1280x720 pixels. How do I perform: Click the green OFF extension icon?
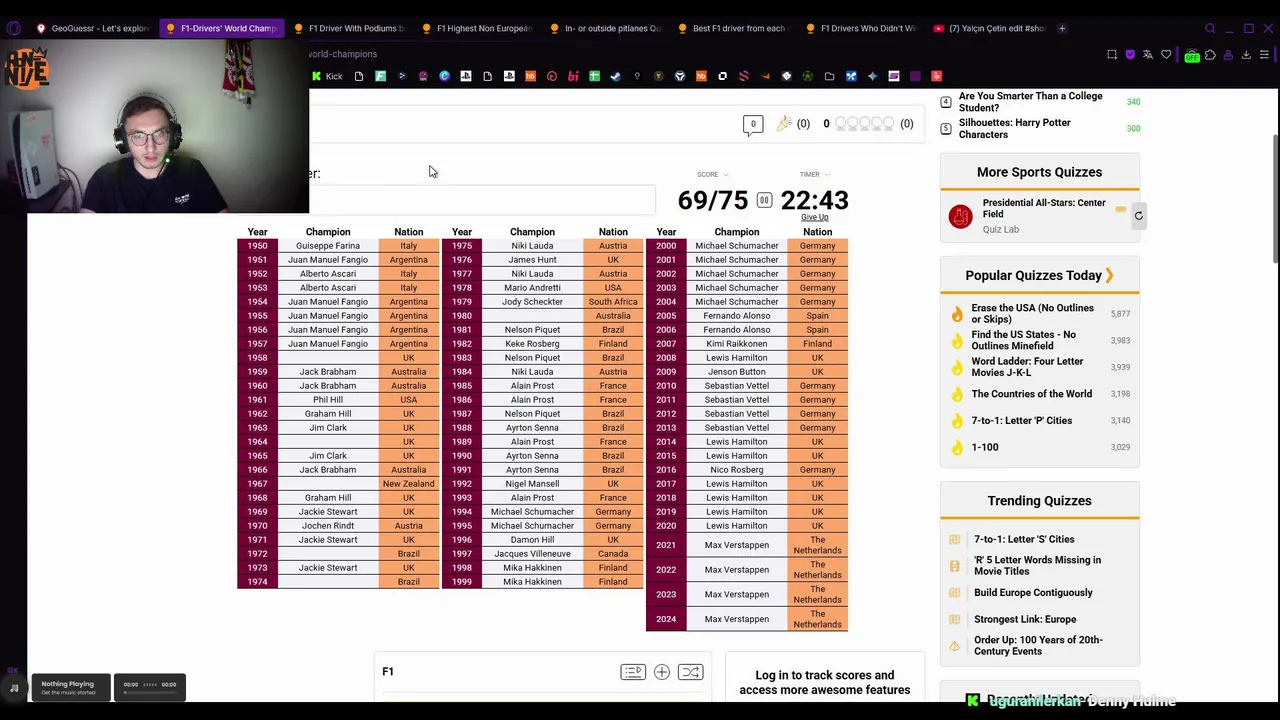[1191, 56]
